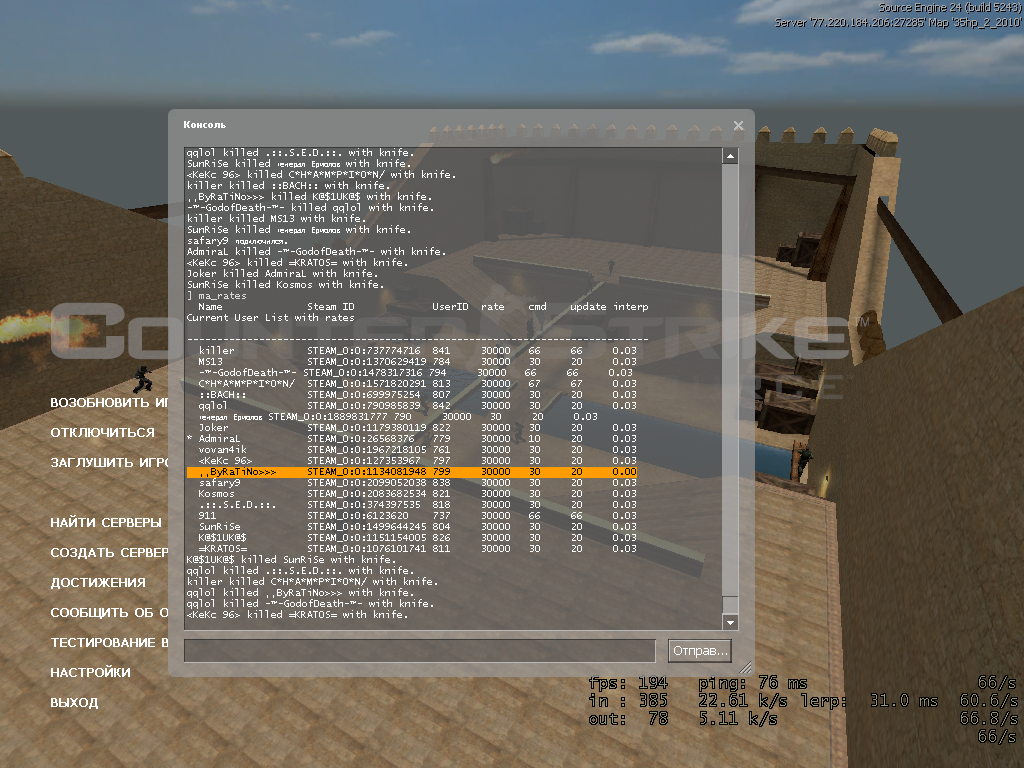This screenshot has width=1024, height=768.
Task: Click the -™-GodofDeath-™- rates row
Action: click(x=415, y=373)
